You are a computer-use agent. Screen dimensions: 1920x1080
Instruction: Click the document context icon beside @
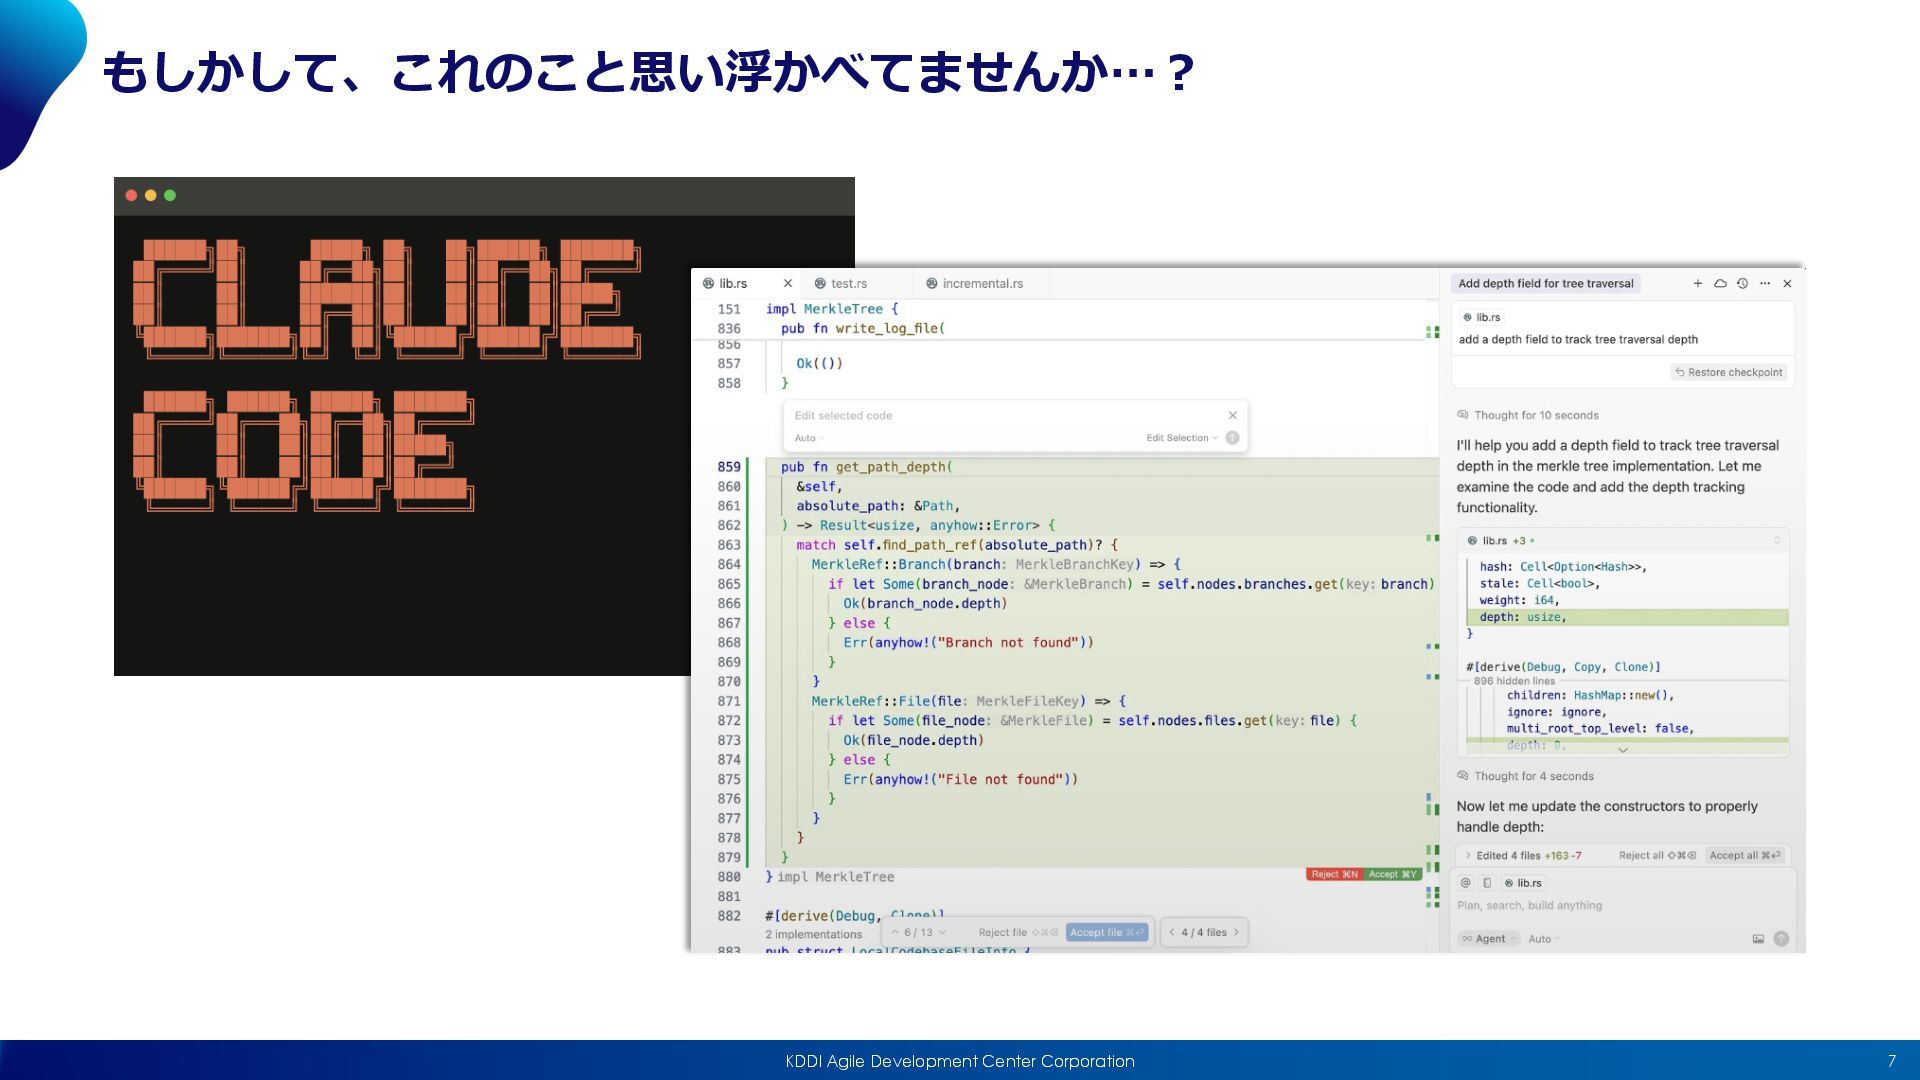click(x=1487, y=883)
